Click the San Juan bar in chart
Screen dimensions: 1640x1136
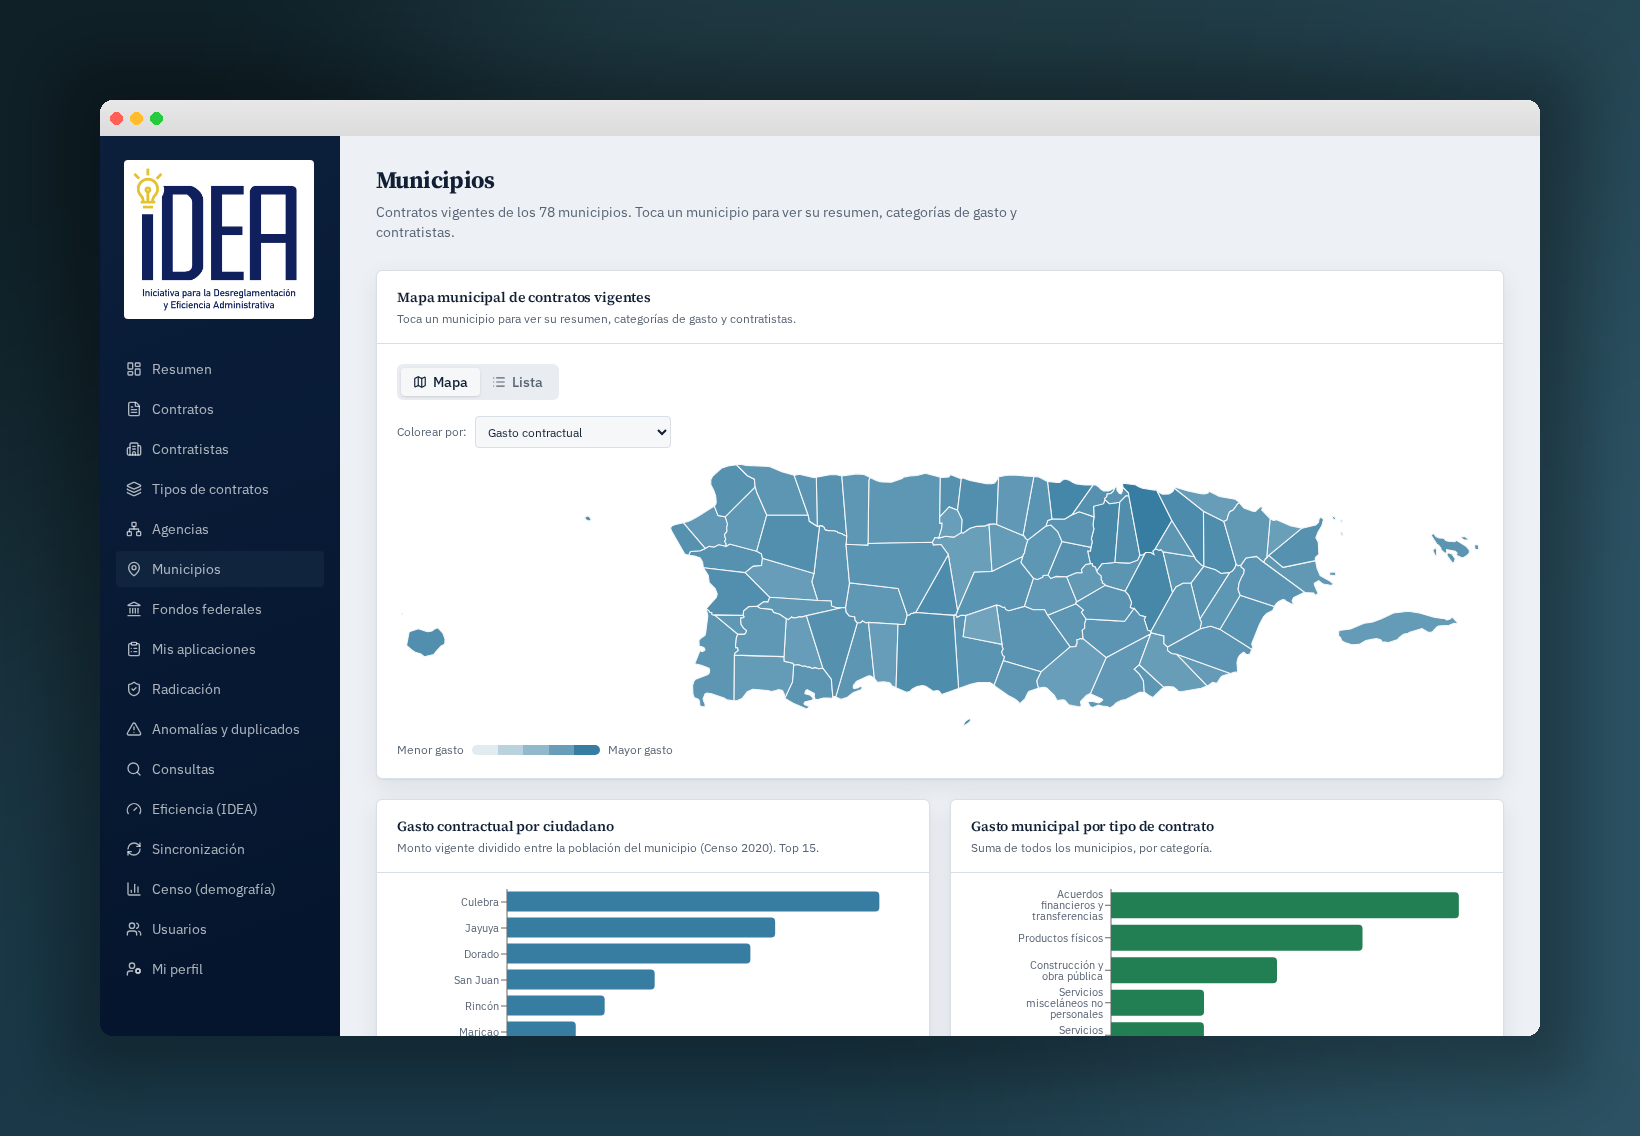(581, 980)
